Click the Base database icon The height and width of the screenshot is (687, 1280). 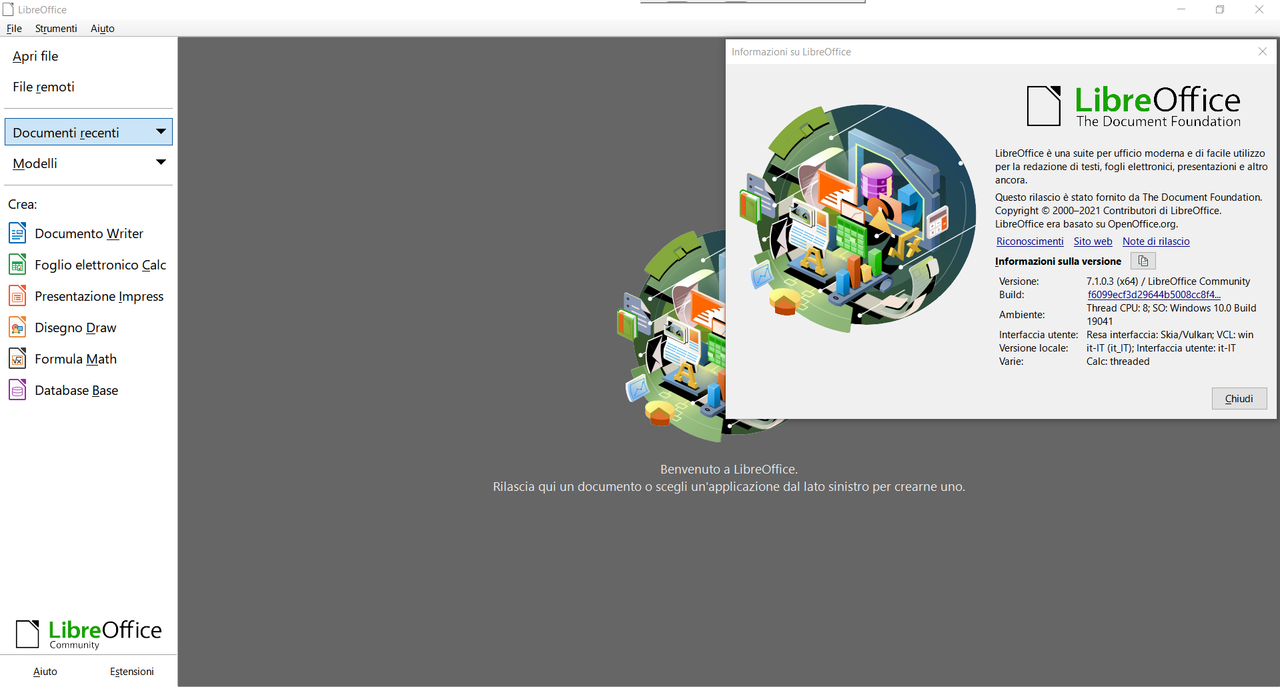(x=17, y=390)
